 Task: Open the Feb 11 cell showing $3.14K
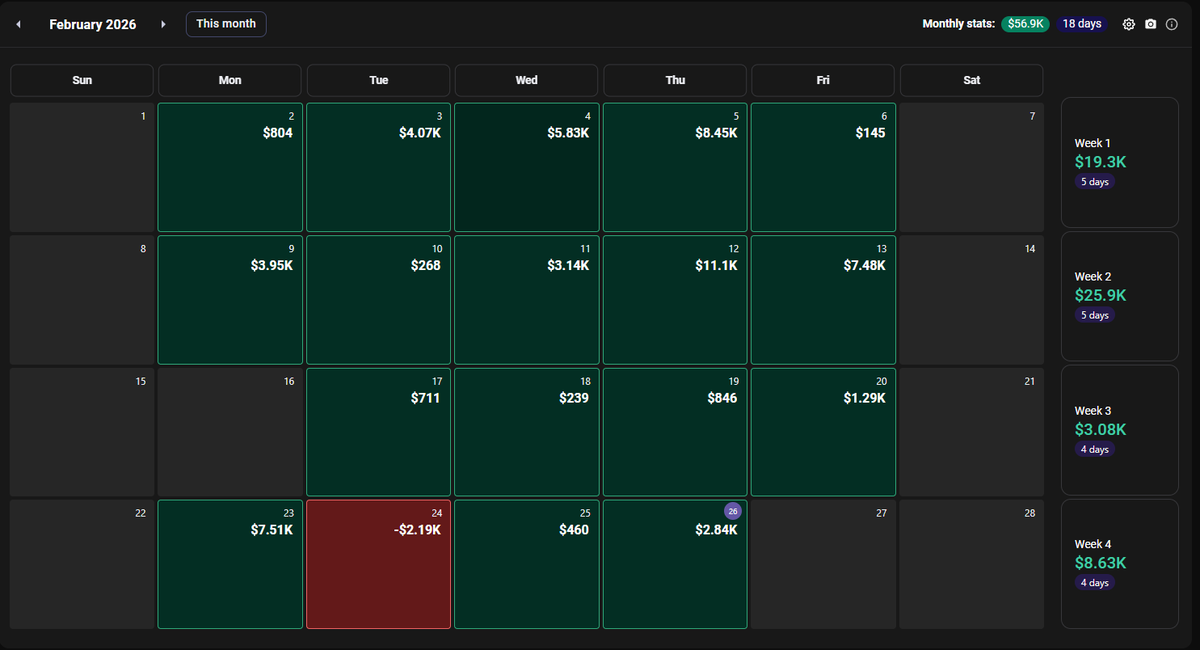pos(527,300)
